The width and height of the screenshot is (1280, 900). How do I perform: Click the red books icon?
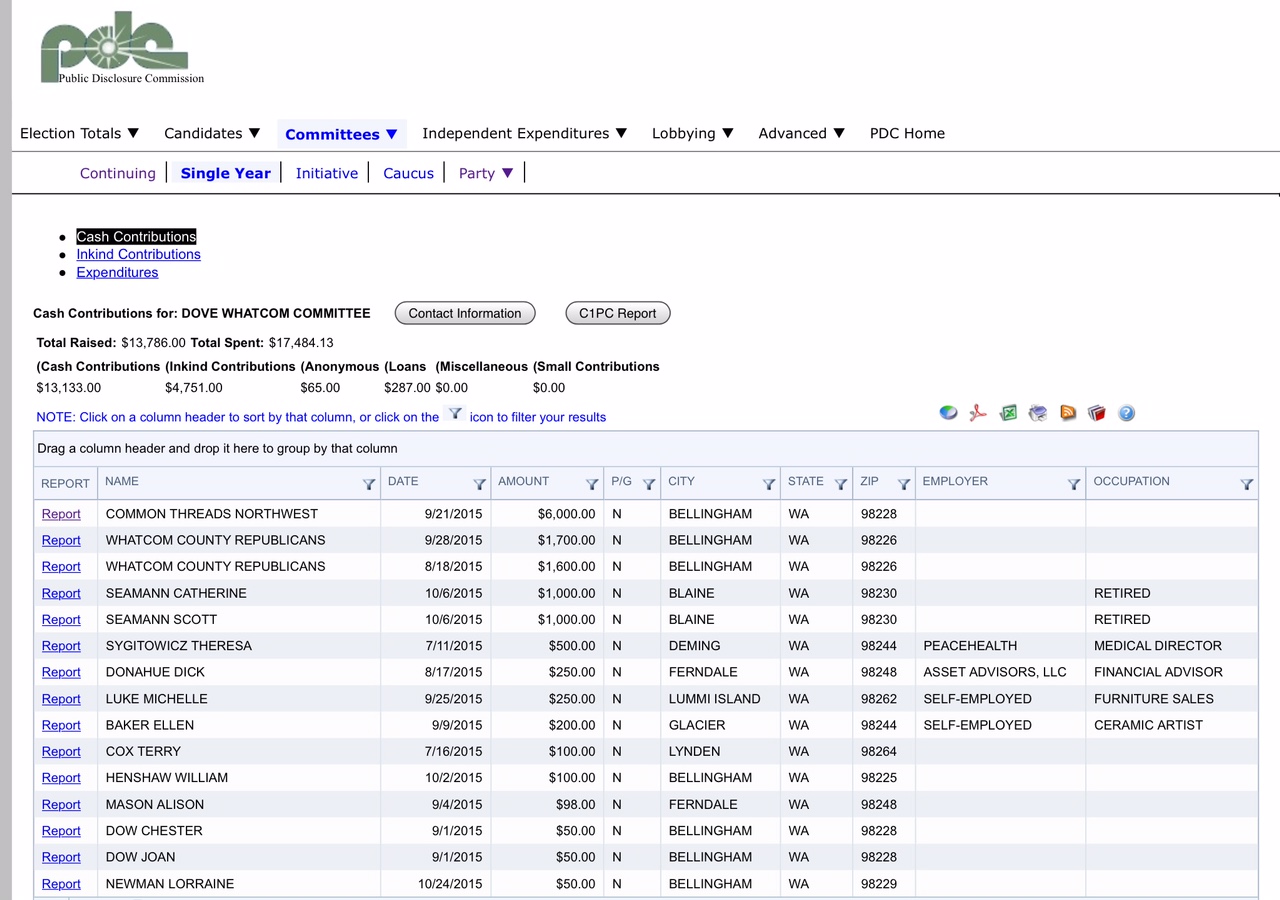pos(1097,413)
